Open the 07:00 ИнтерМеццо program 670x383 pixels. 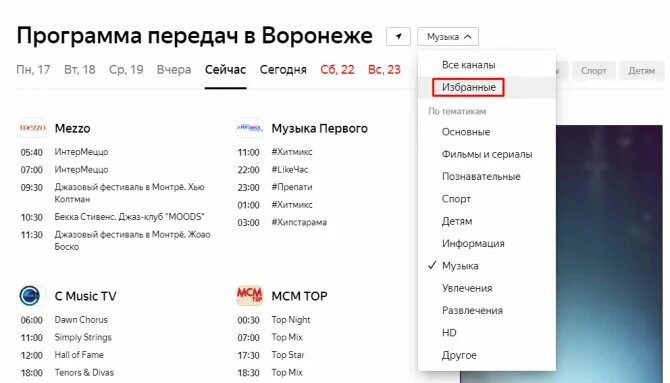pos(81,170)
